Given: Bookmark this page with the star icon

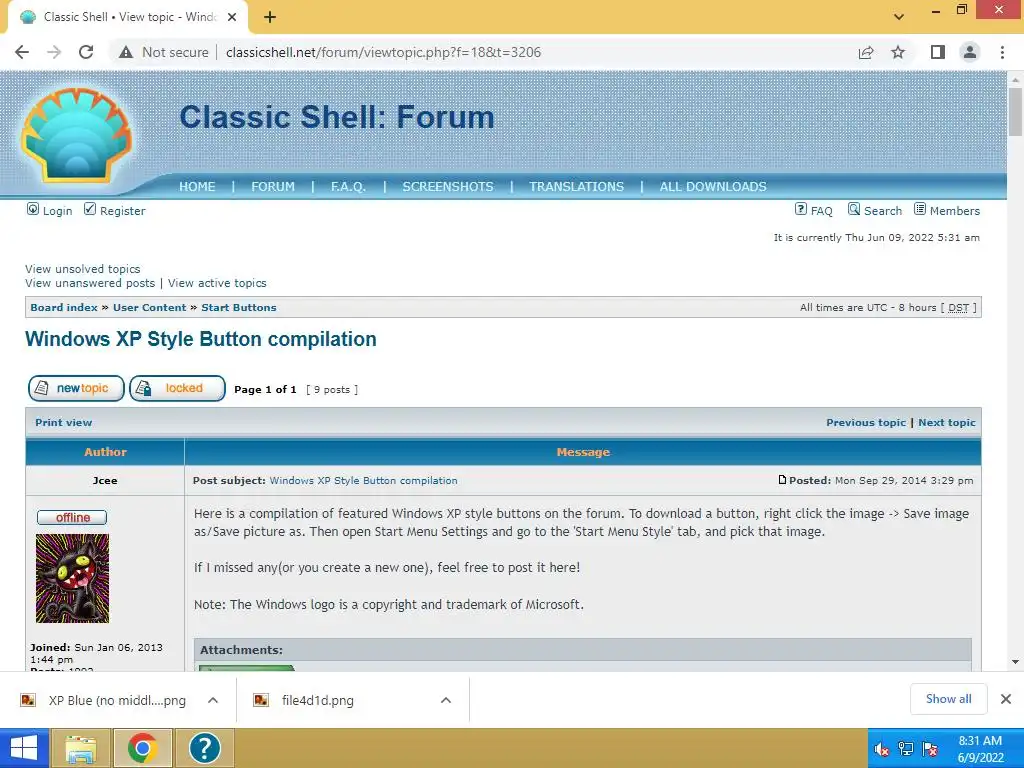Looking at the screenshot, I should click(898, 52).
